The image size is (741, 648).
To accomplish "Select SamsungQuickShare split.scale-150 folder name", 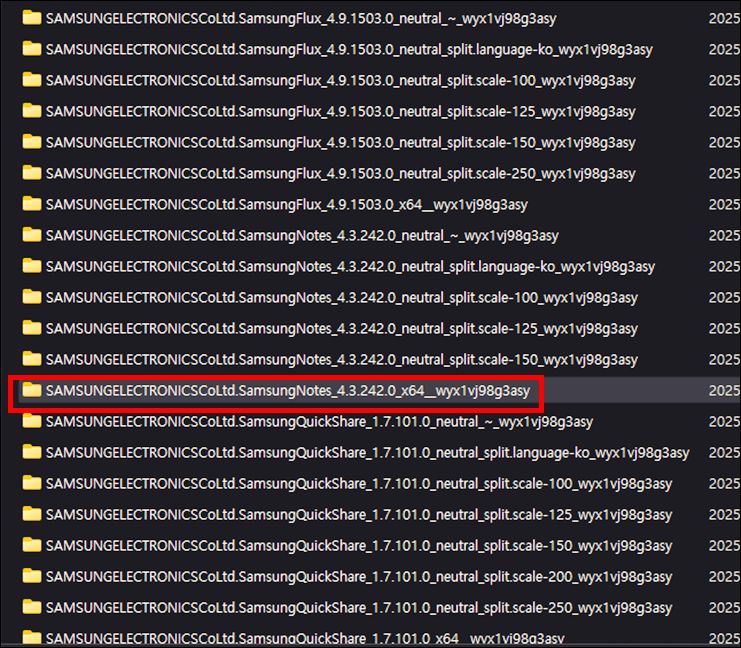I will click(x=359, y=546).
